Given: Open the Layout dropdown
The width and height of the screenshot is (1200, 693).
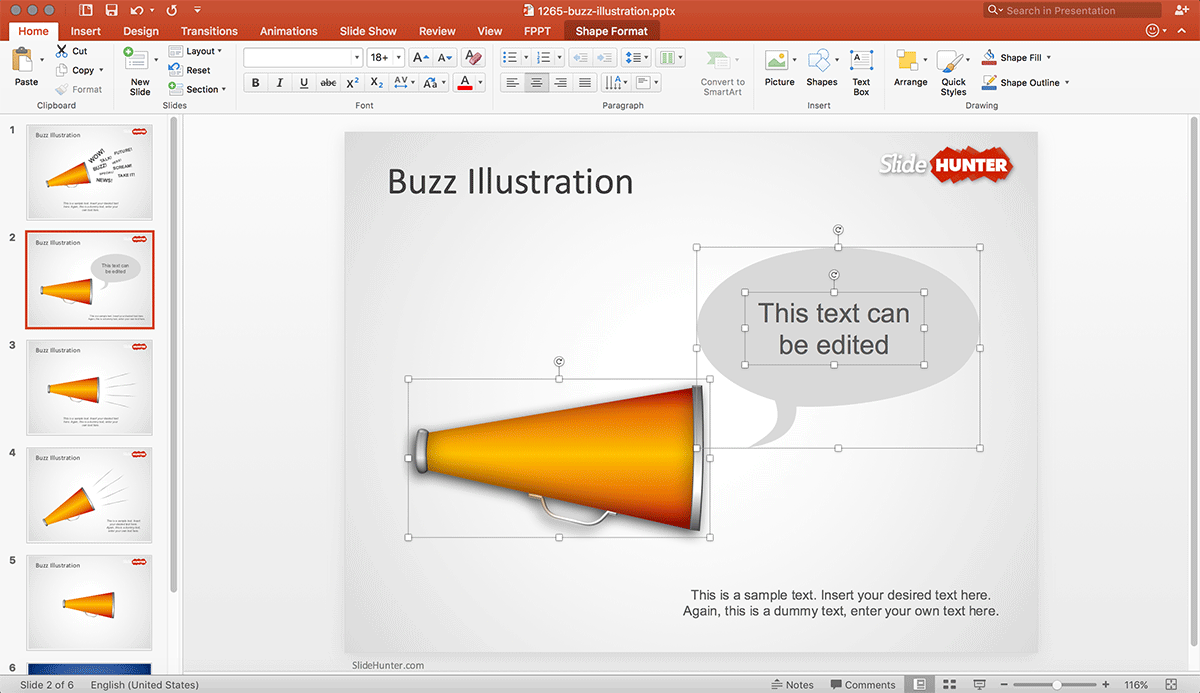Looking at the screenshot, I should (197, 51).
